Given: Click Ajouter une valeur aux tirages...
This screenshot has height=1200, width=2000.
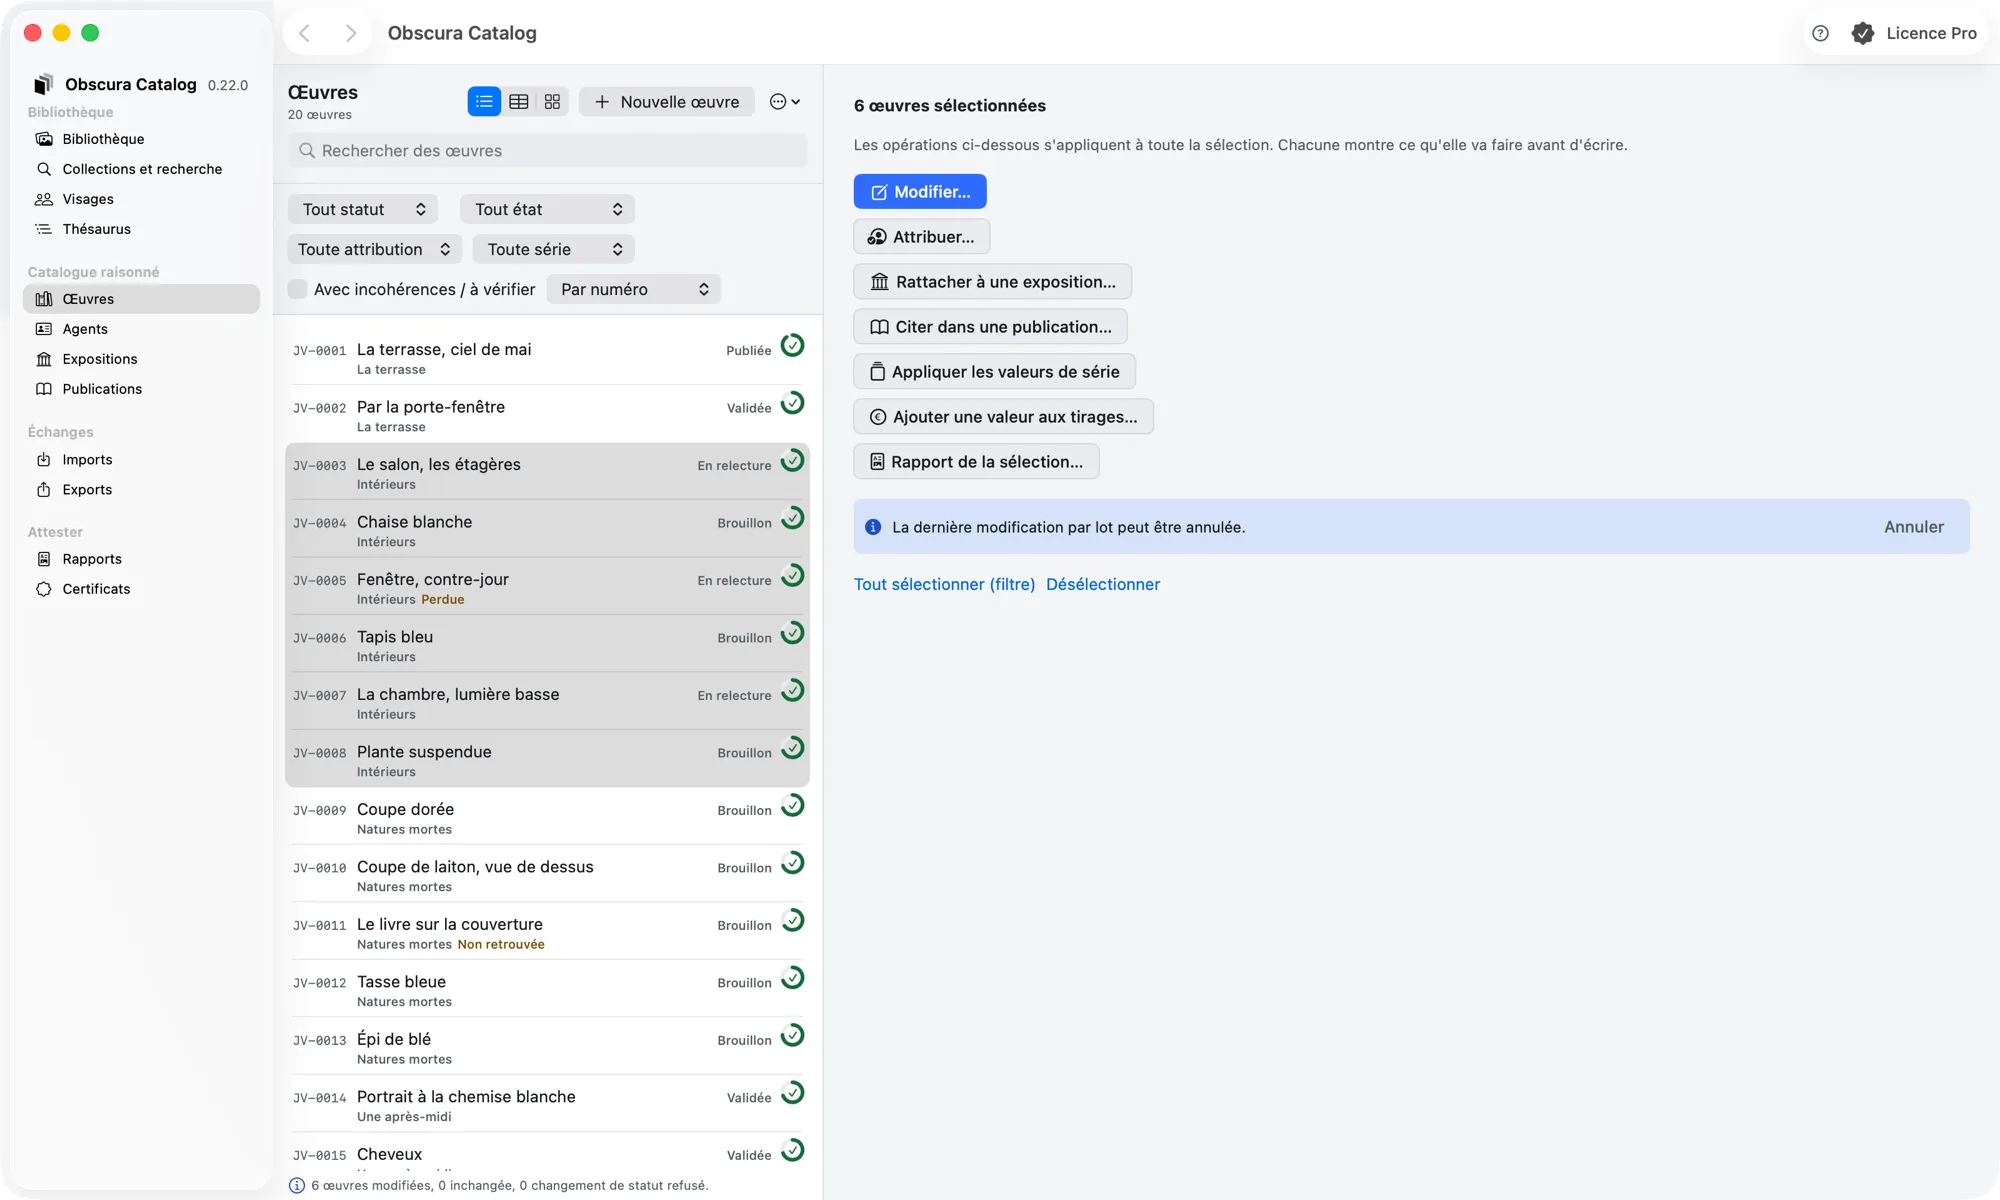Looking at the screenshot, I should (x=1004, y=417).
